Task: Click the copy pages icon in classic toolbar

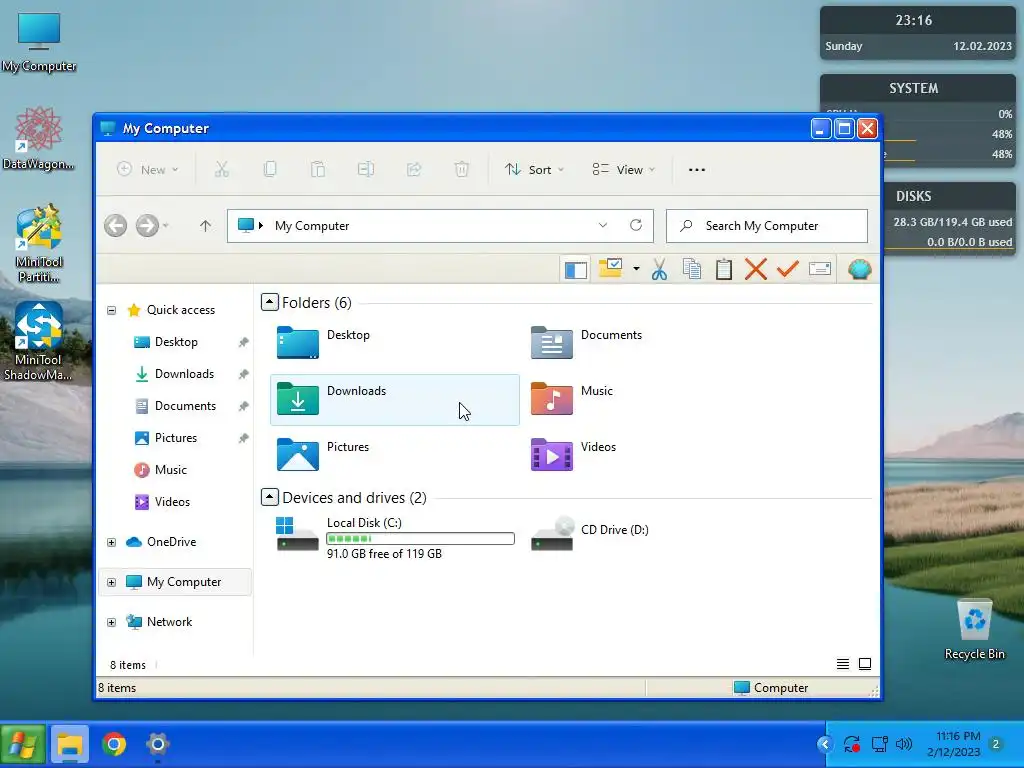Action: click(x=692, y=269)
